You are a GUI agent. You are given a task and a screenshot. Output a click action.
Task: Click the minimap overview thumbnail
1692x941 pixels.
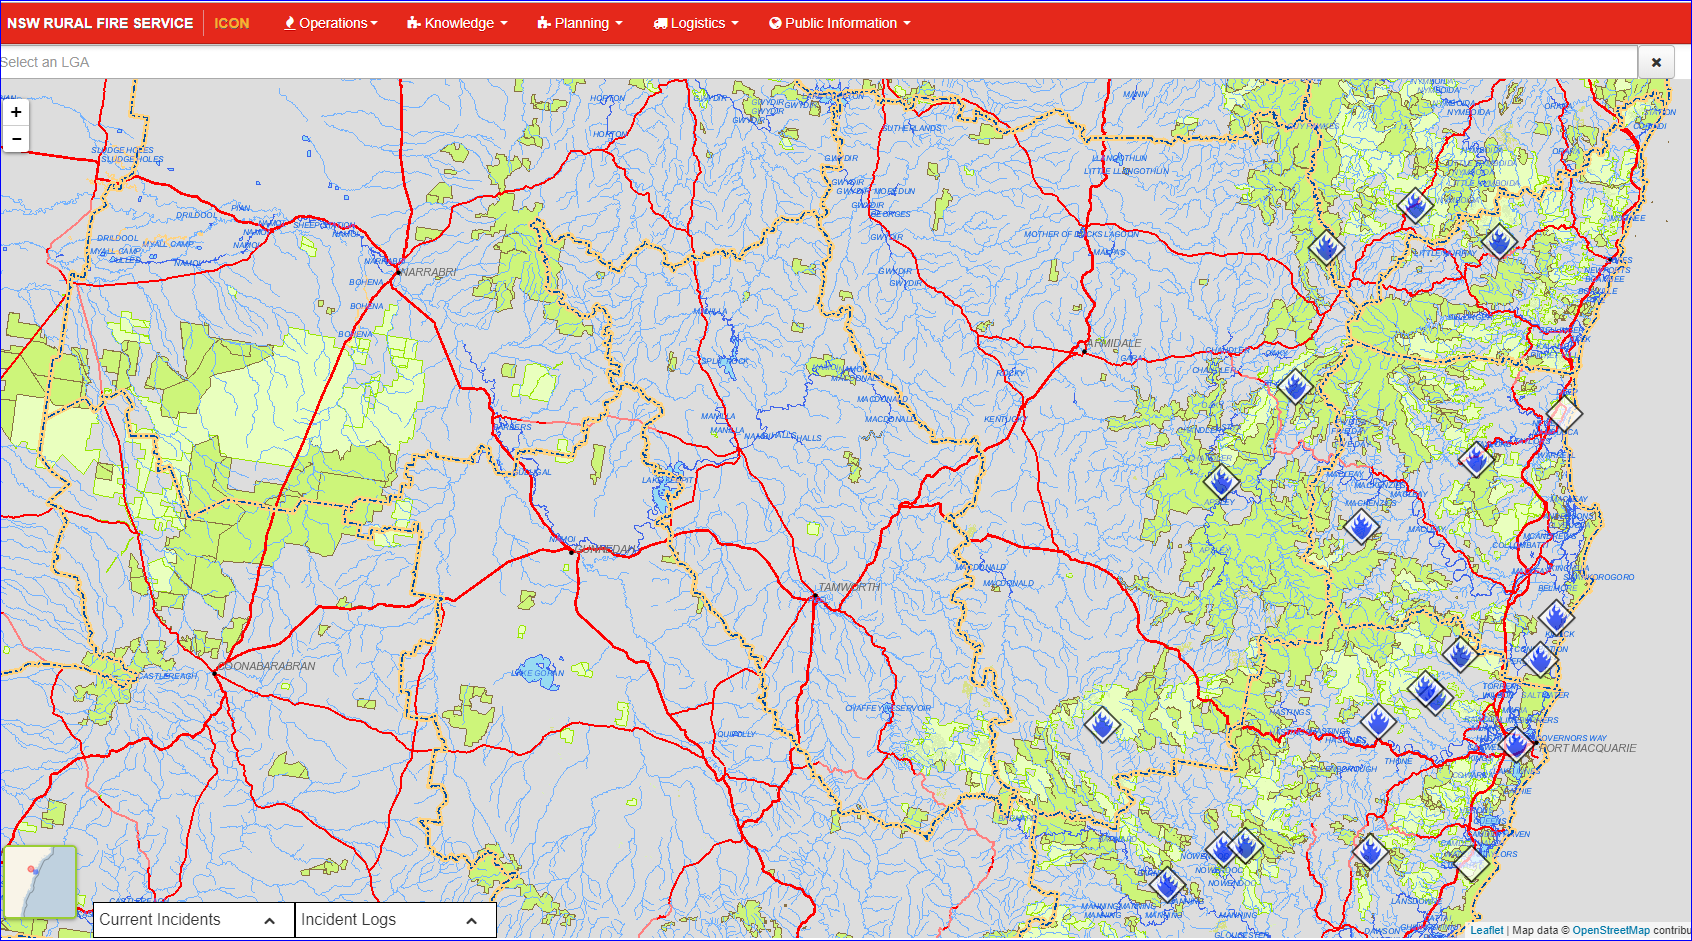coord(40,882)
